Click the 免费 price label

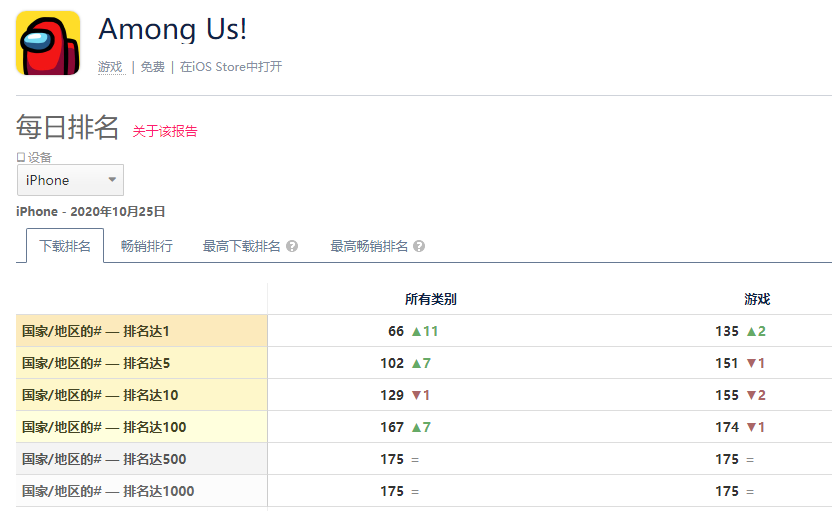(152, 67)
